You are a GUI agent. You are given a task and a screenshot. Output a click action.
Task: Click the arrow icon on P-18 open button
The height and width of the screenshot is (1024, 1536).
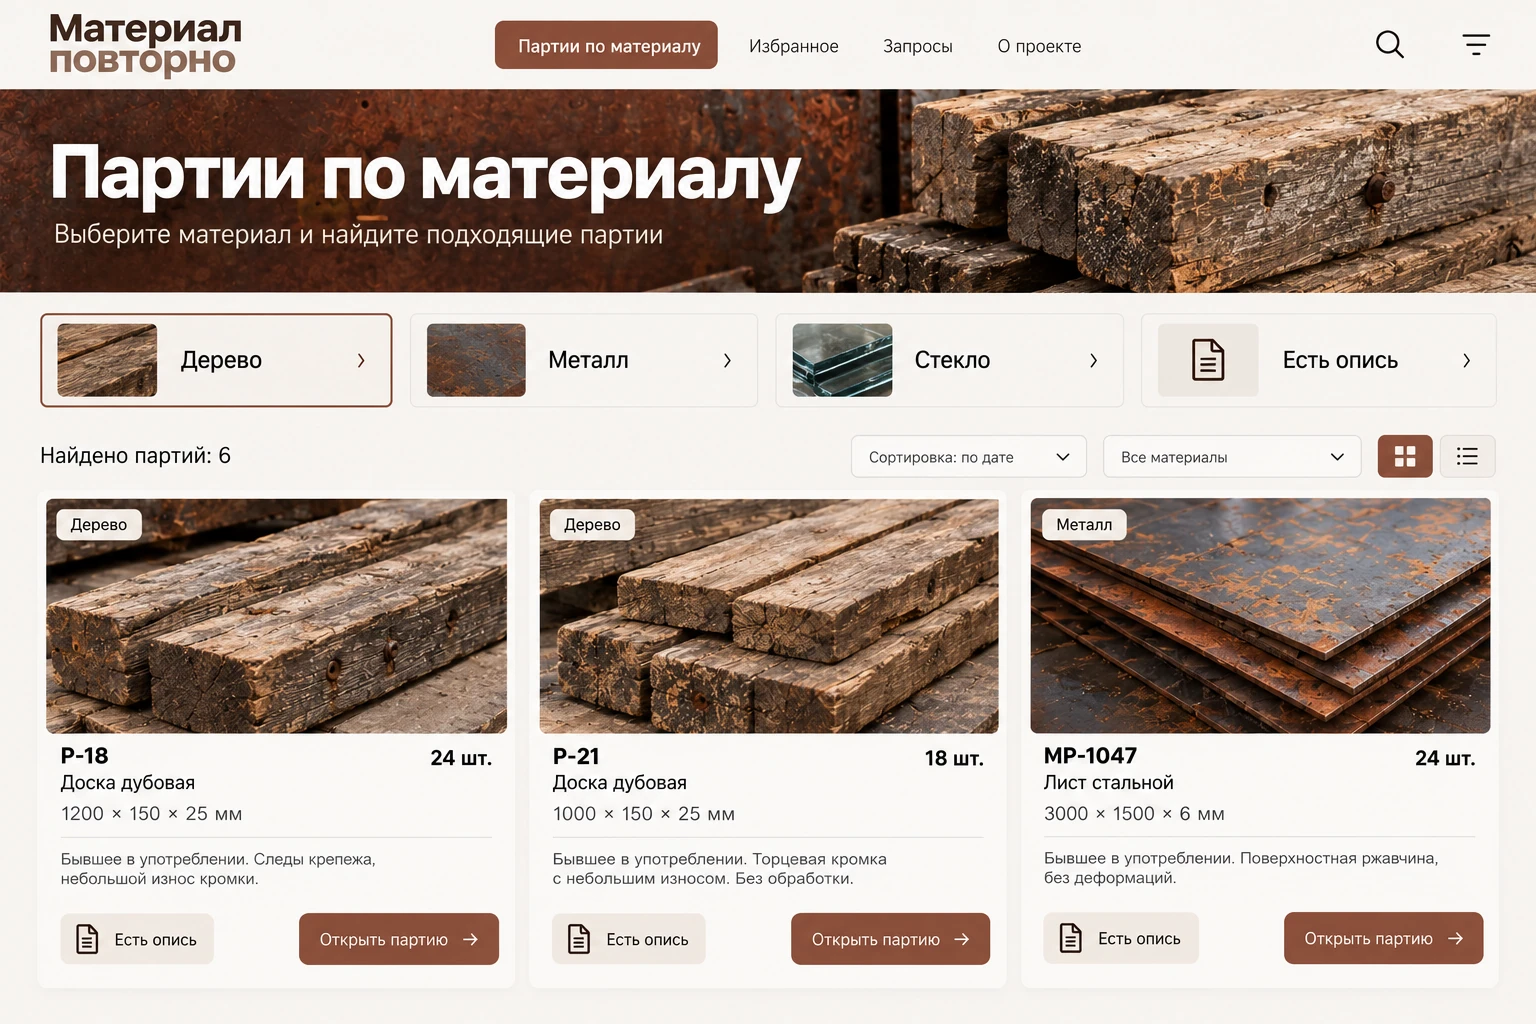470,939
